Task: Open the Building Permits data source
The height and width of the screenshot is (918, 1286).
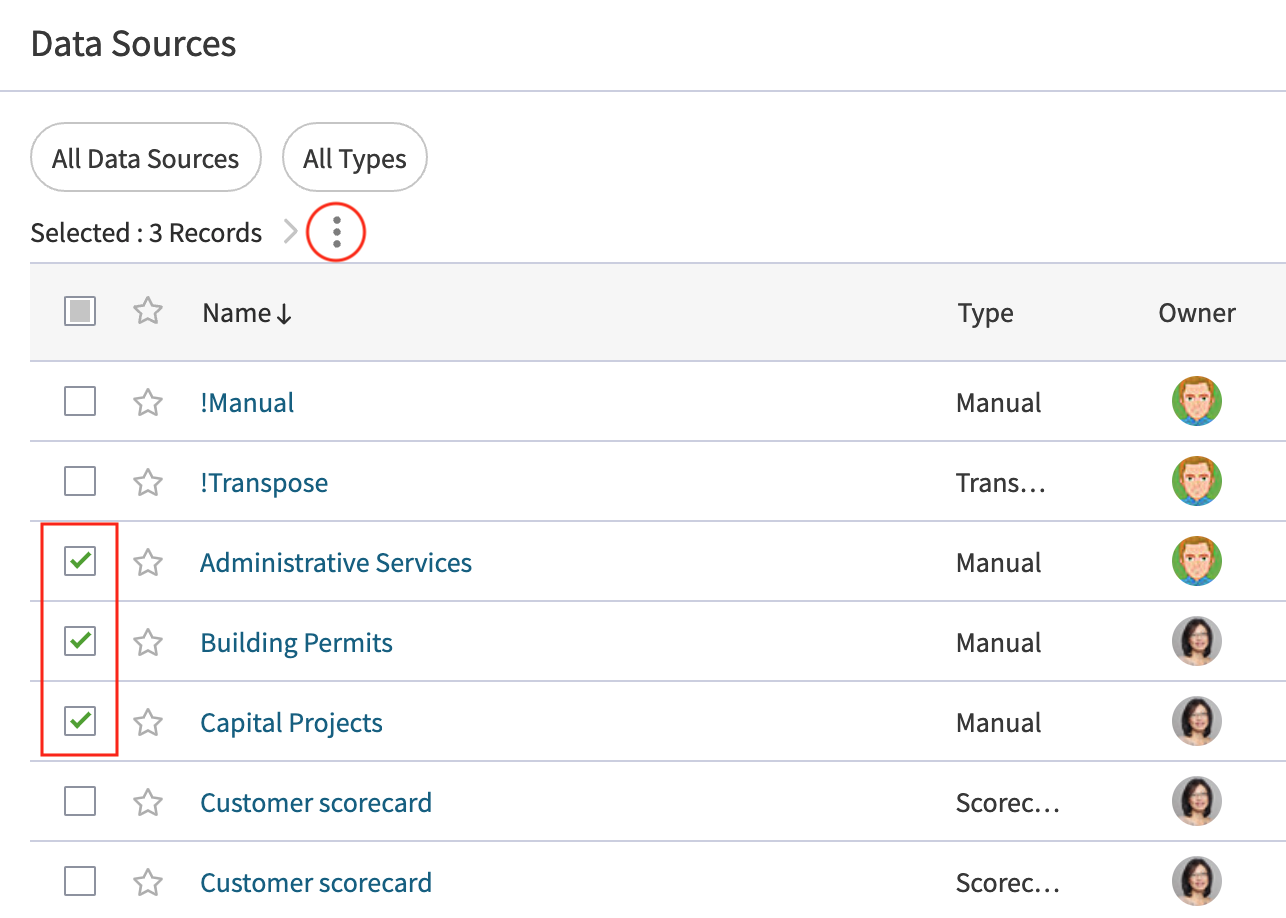Action: [x=296, y=642]
